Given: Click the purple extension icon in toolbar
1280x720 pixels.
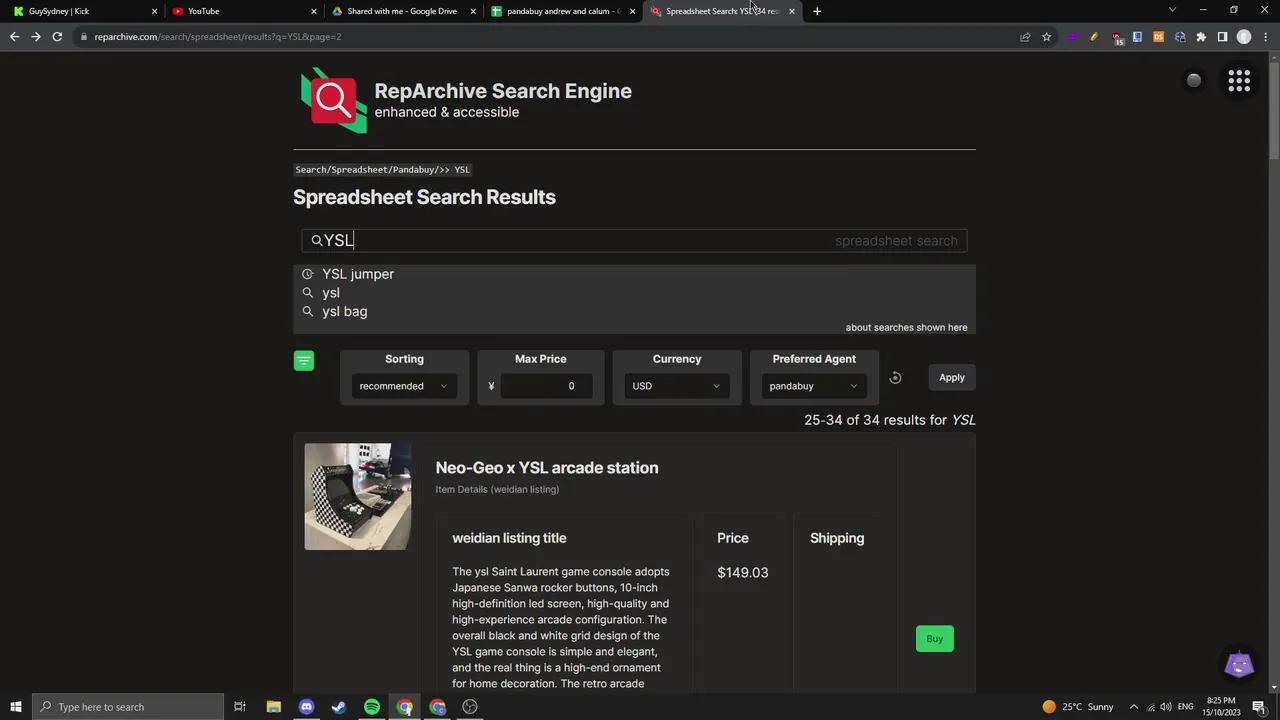Looking at the screenshot, I should click(x=1073, y=37).
